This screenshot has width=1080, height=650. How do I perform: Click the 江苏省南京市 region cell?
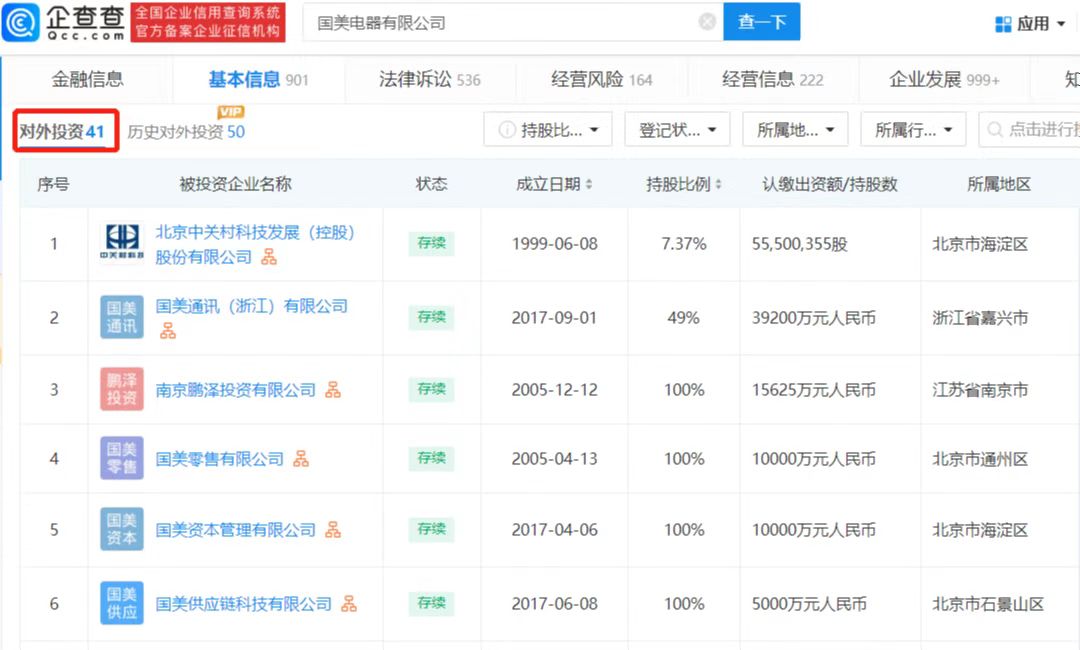click(x=980, y=390)
